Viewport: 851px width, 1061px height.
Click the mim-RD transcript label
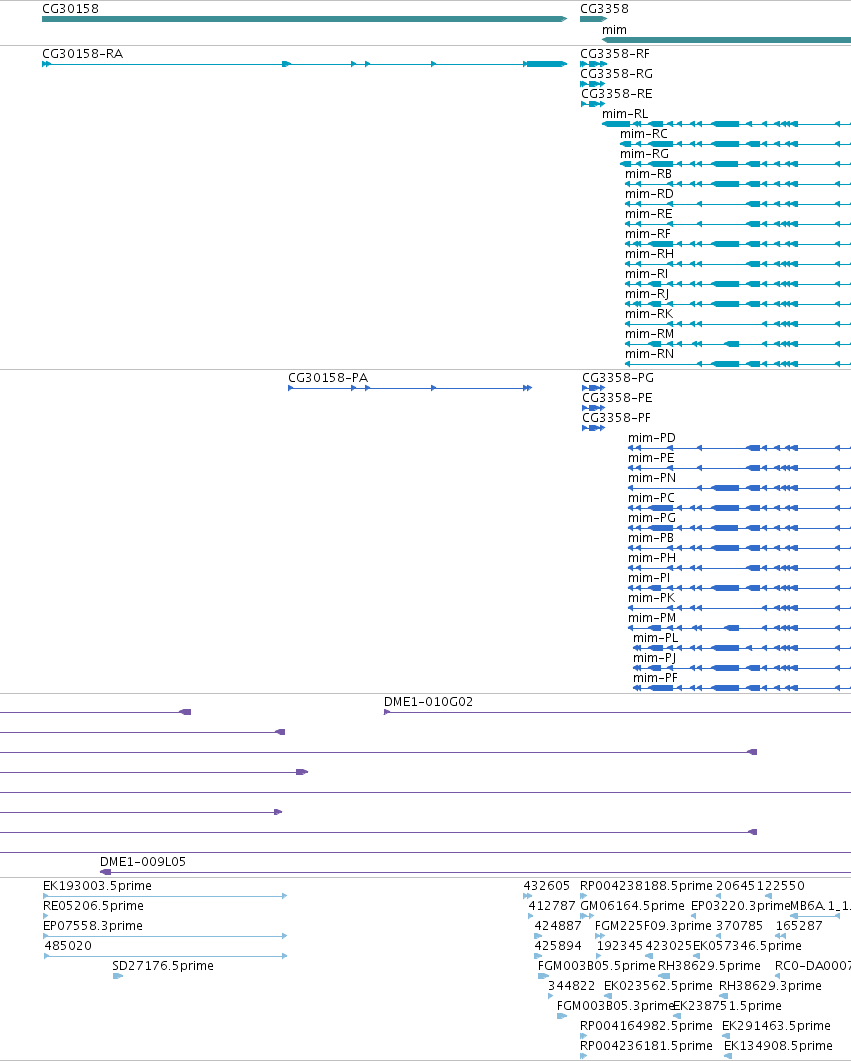tap(649, 194)
